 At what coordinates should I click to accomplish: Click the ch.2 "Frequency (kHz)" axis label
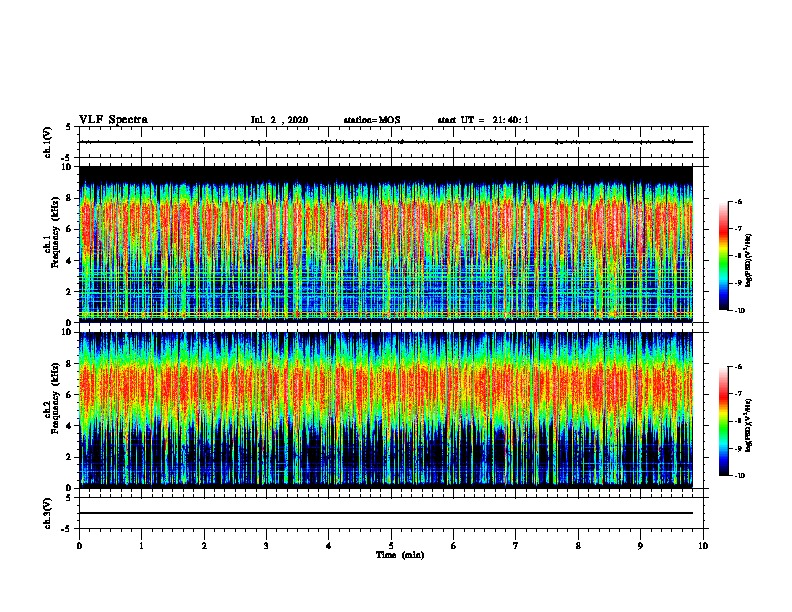(55, 398)
